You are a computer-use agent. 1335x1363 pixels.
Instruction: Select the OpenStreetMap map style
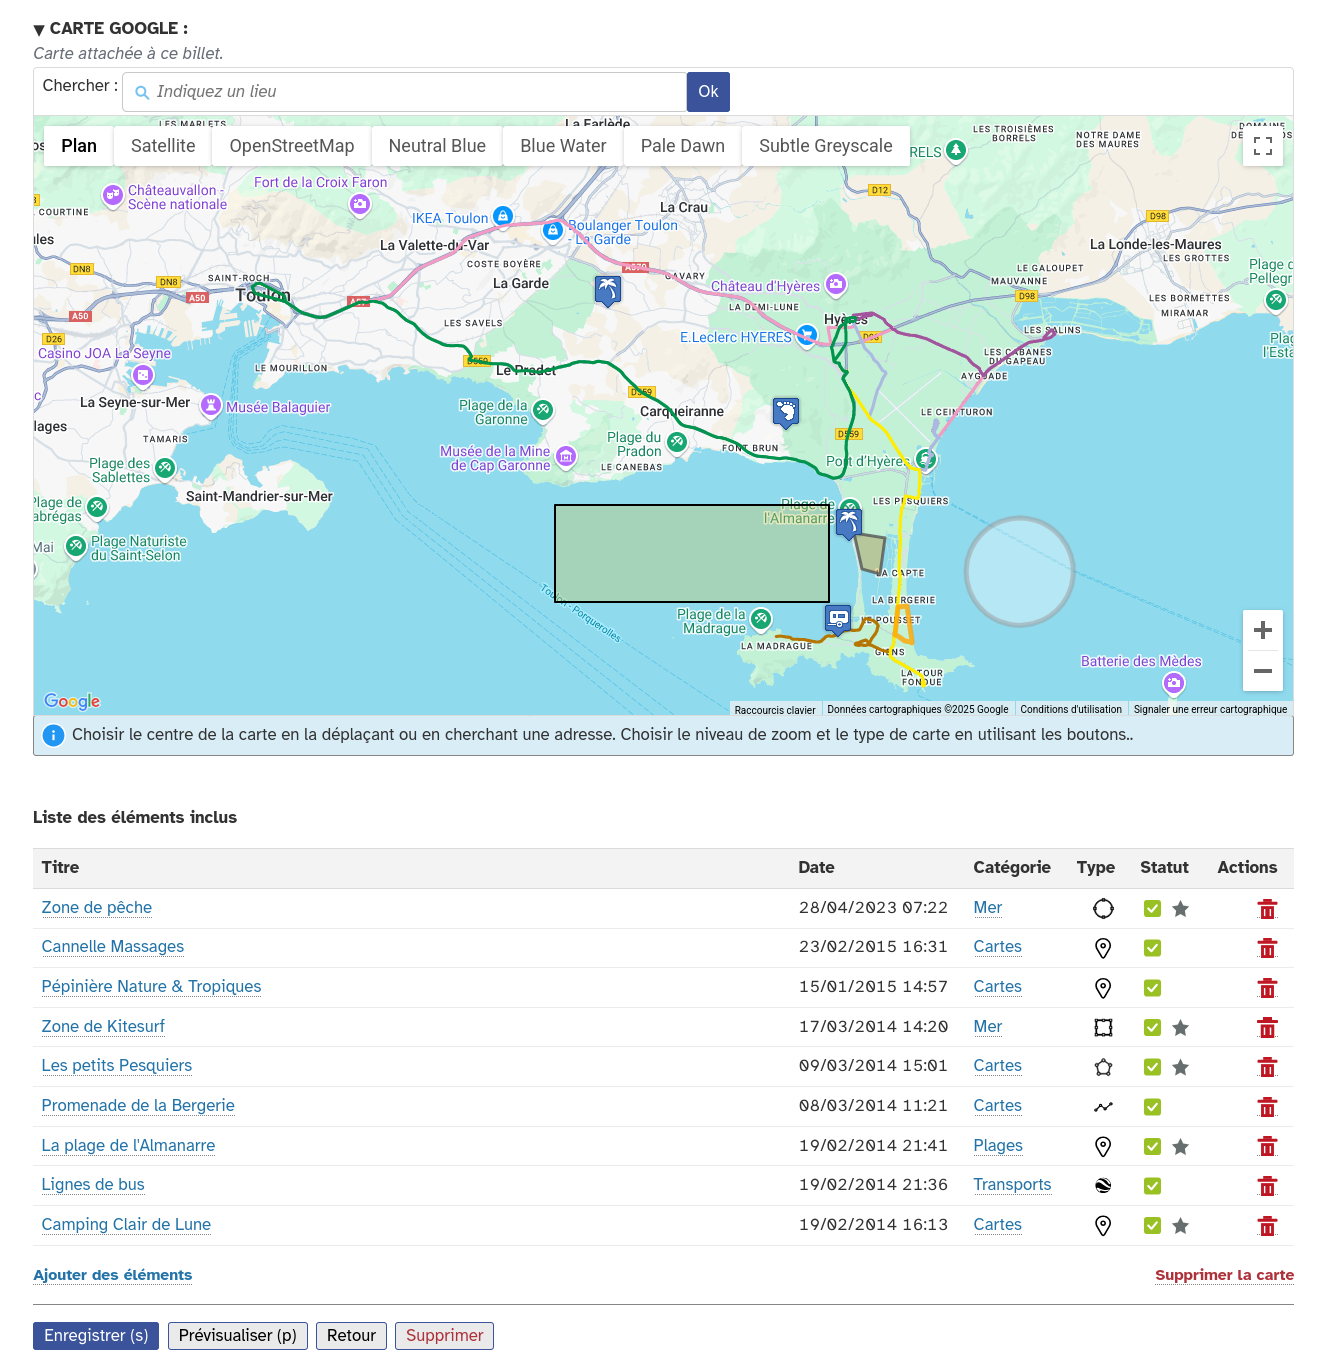pos(291,146)
